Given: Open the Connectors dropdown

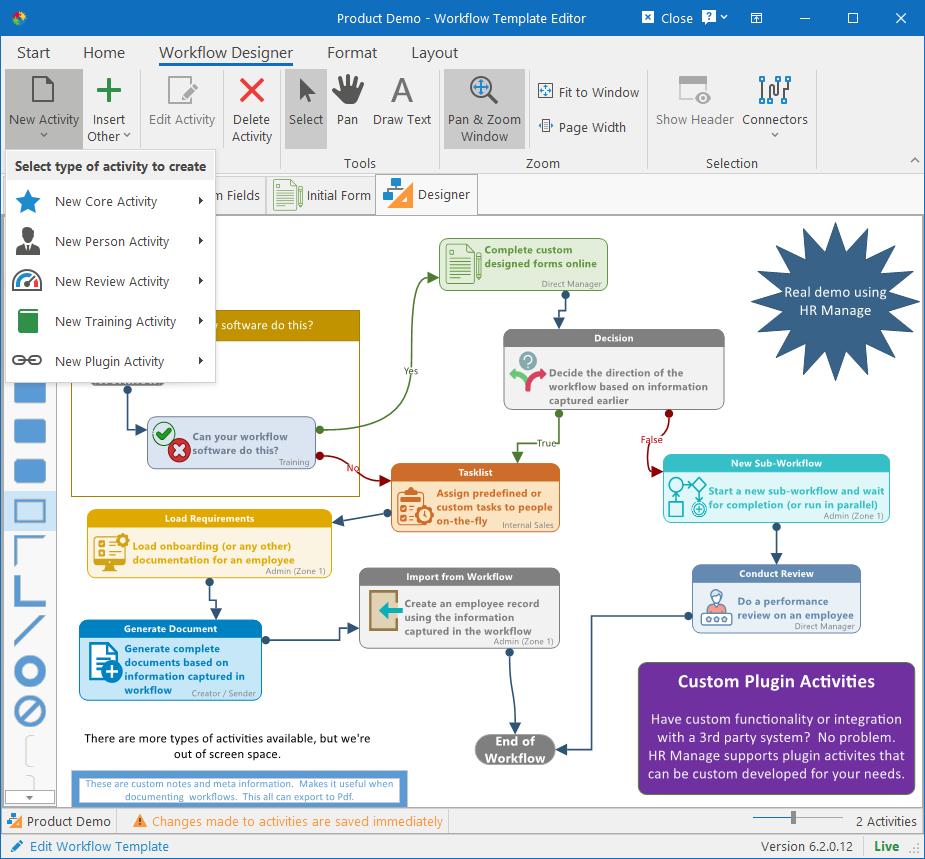Looking at the screenshot, I should click(775, 109).
